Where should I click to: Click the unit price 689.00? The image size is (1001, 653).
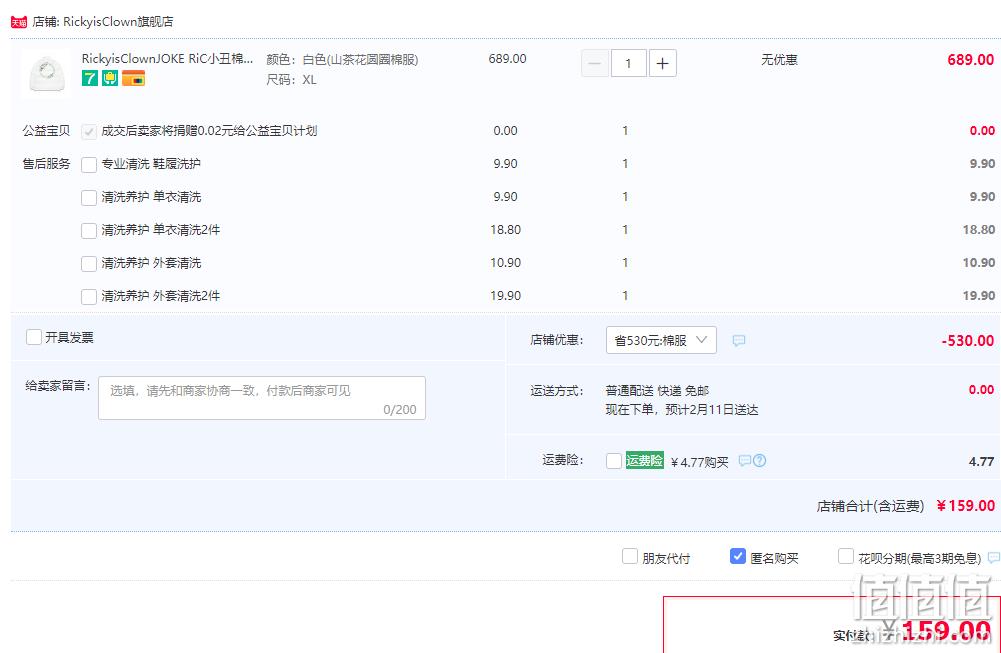click(508, 59)
